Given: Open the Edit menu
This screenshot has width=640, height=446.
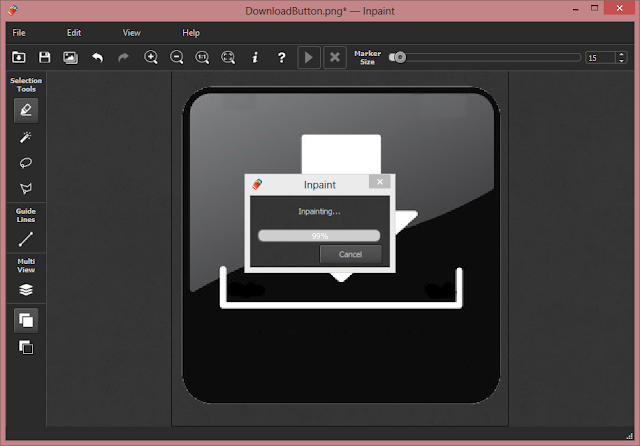Looking at the screenshot, I should point(74,33).
